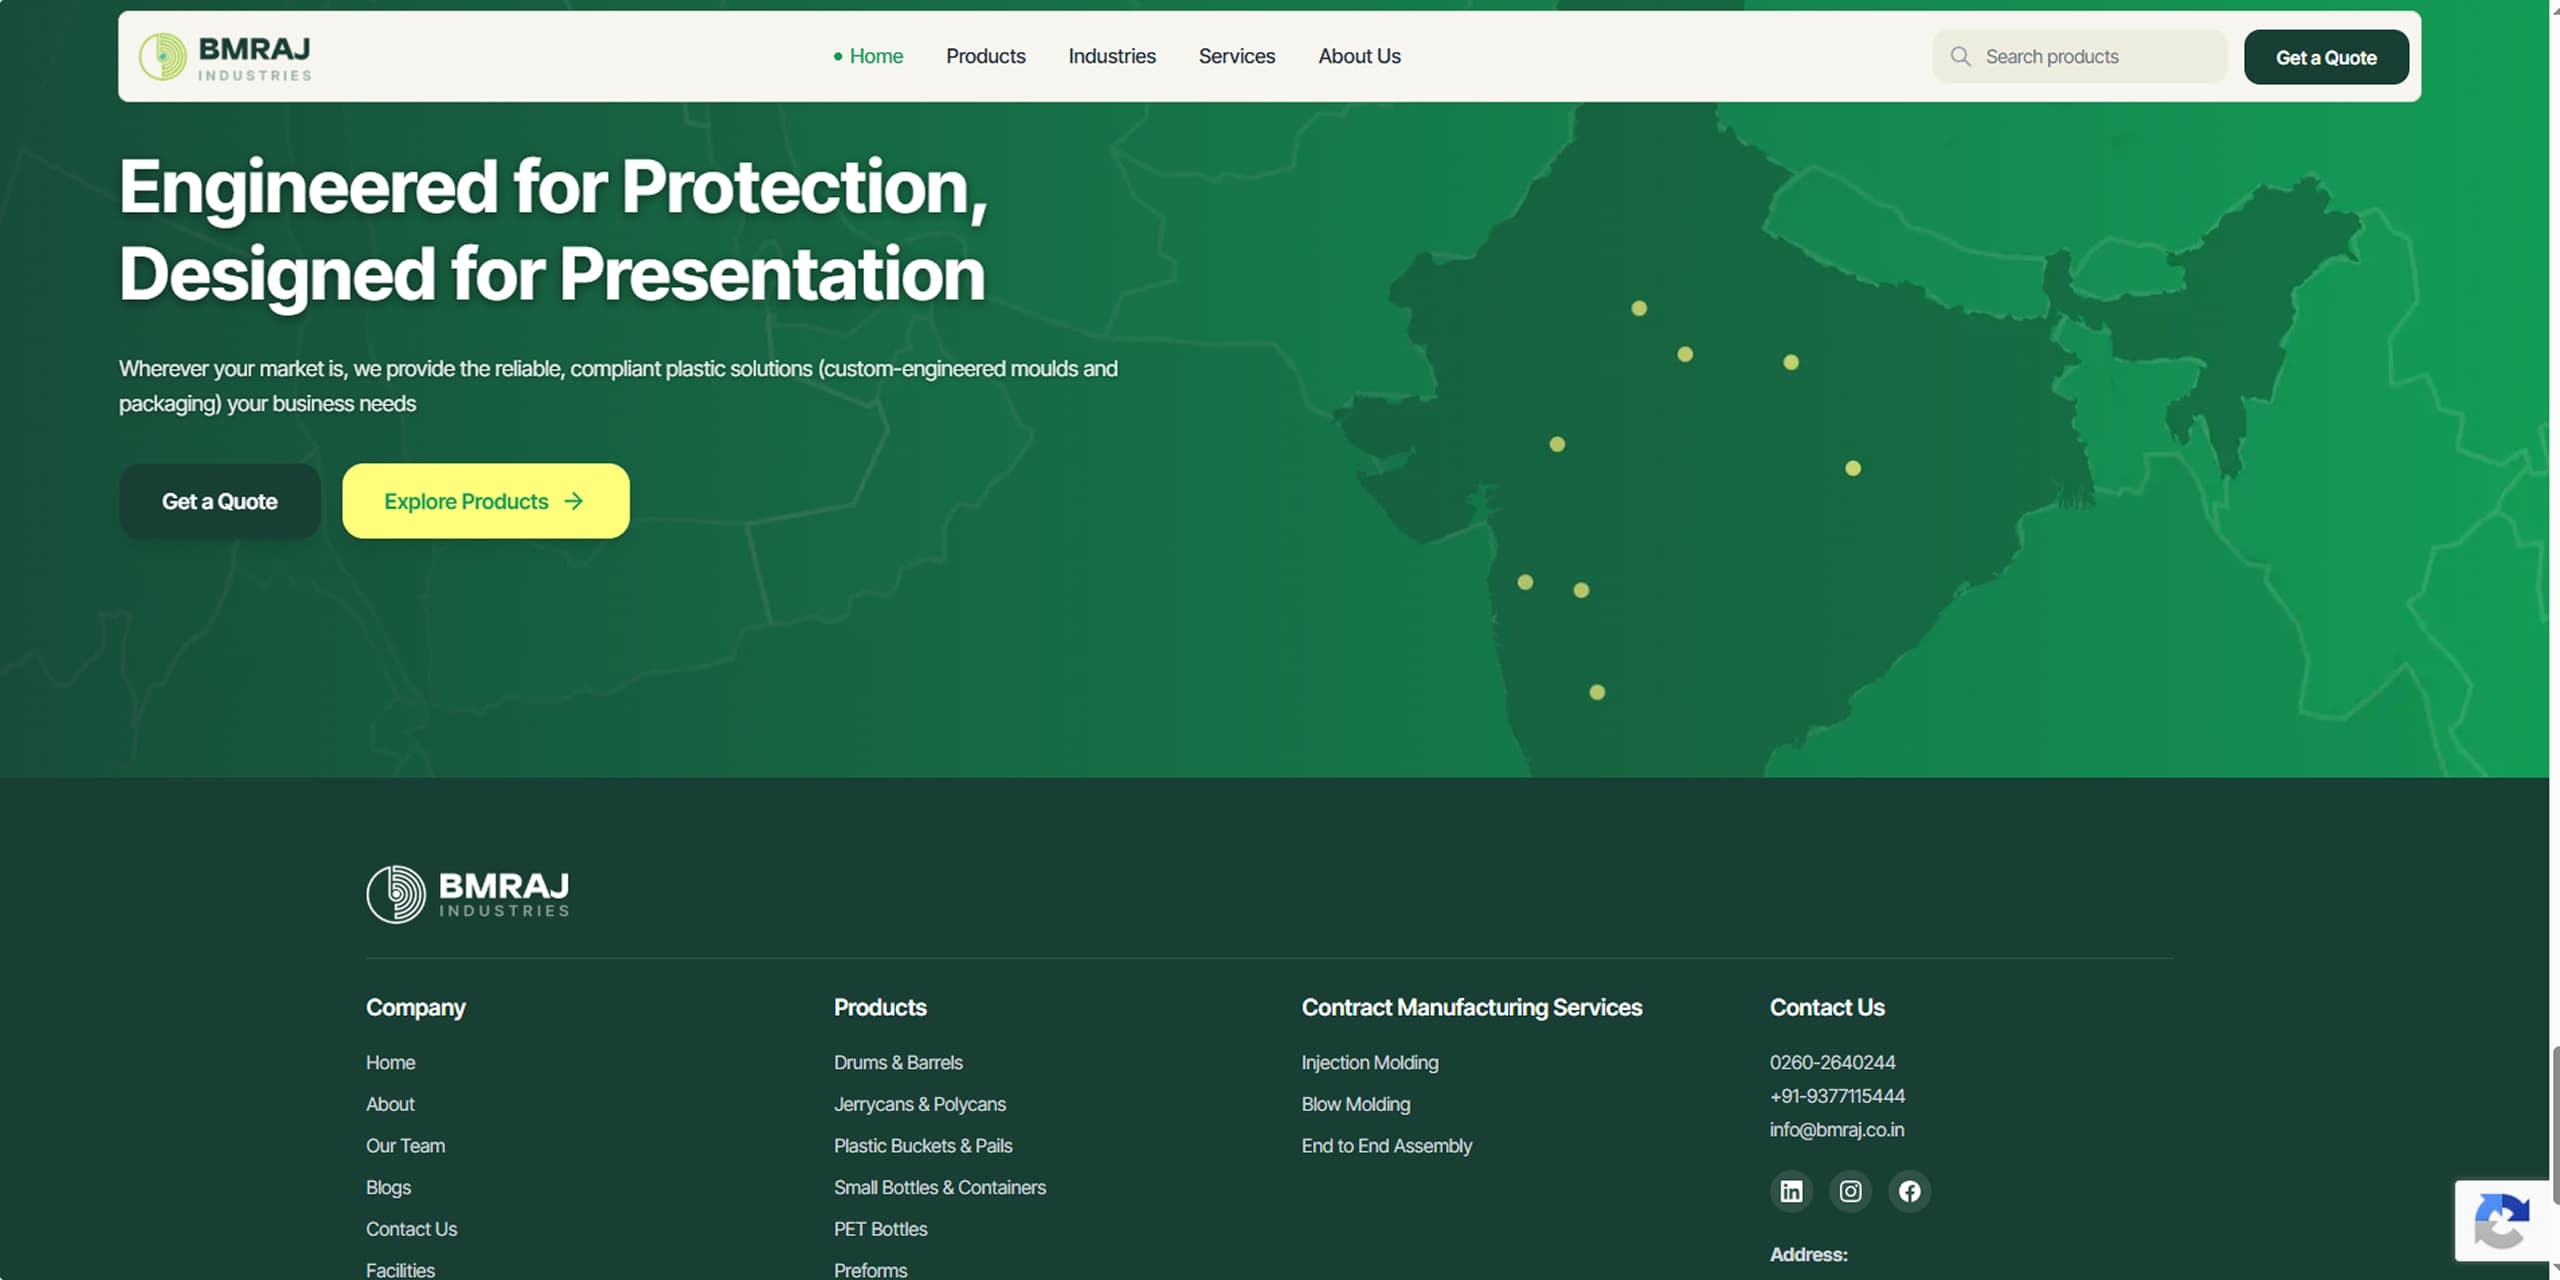Open the LinkedIn social icon
Image resolution: width=2560 pixels, height=1280 pixels.
[x=1791, y=1191]
